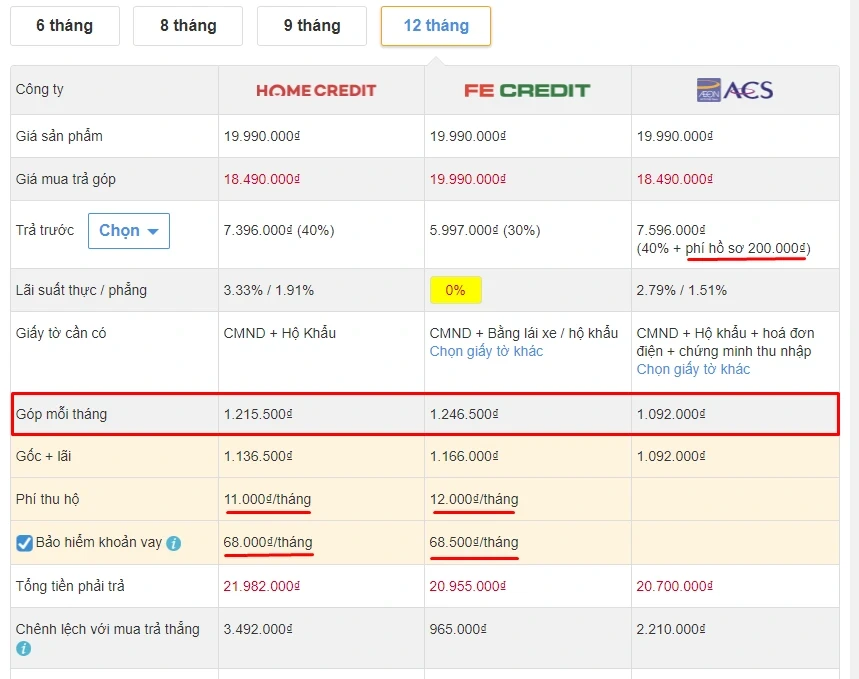Open the Trả trước Chọn dropdown
Image resolution: width=859 pixels, height=679 pixels.
point(129,231)
